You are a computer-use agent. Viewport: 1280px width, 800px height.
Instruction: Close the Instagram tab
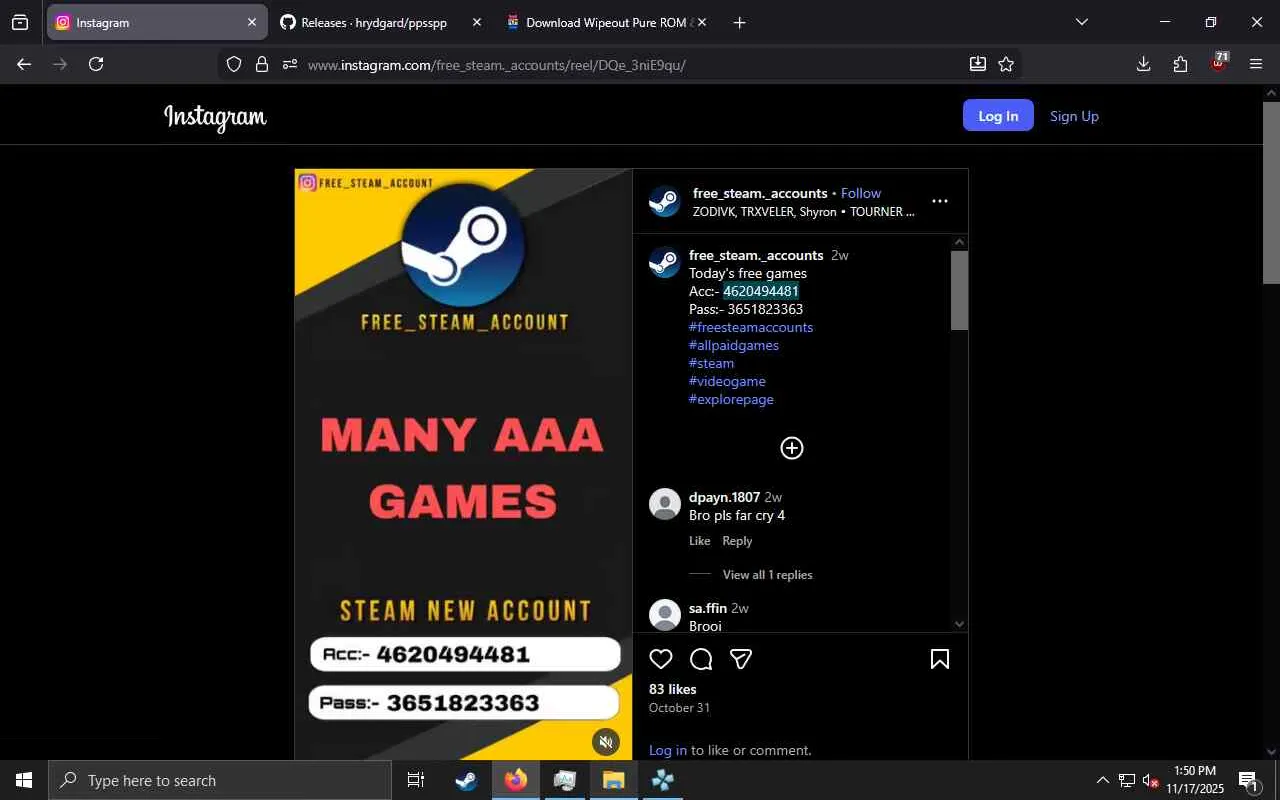252,22
